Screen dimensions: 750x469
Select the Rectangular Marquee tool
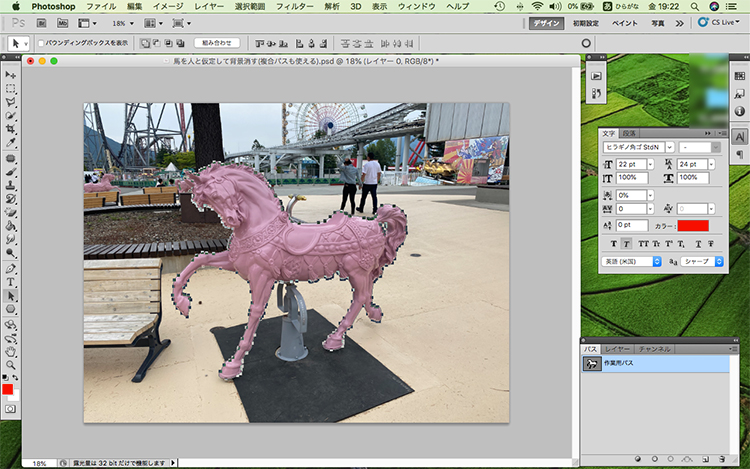(11, 89)
